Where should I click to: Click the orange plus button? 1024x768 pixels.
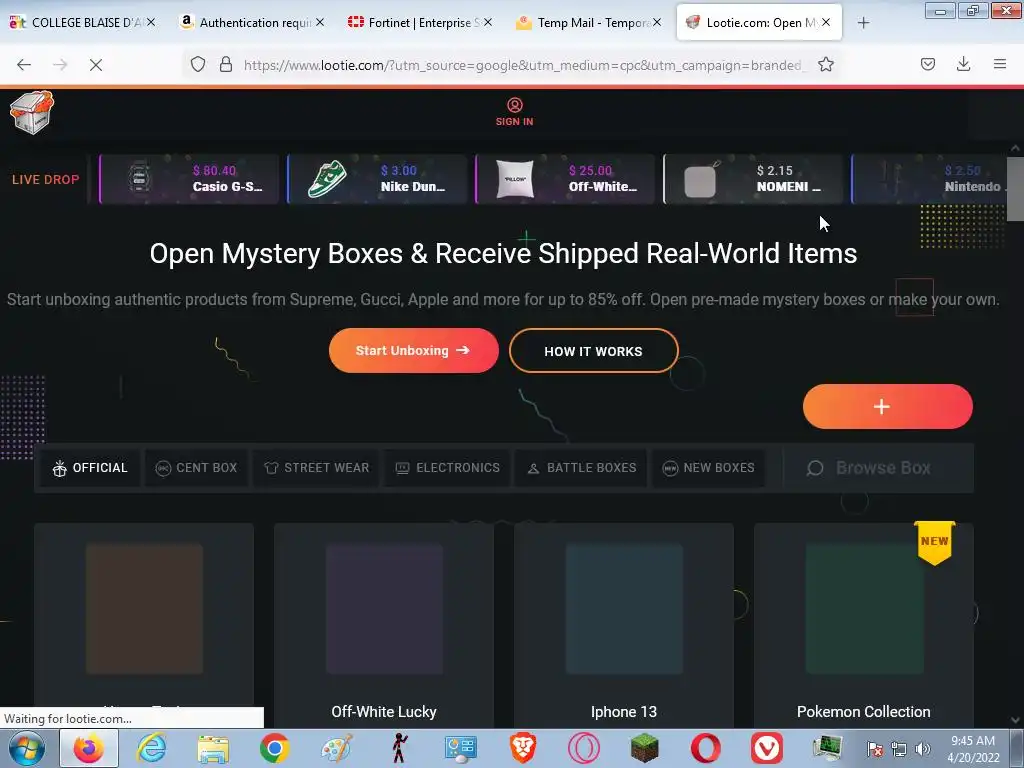click(888, 406)
